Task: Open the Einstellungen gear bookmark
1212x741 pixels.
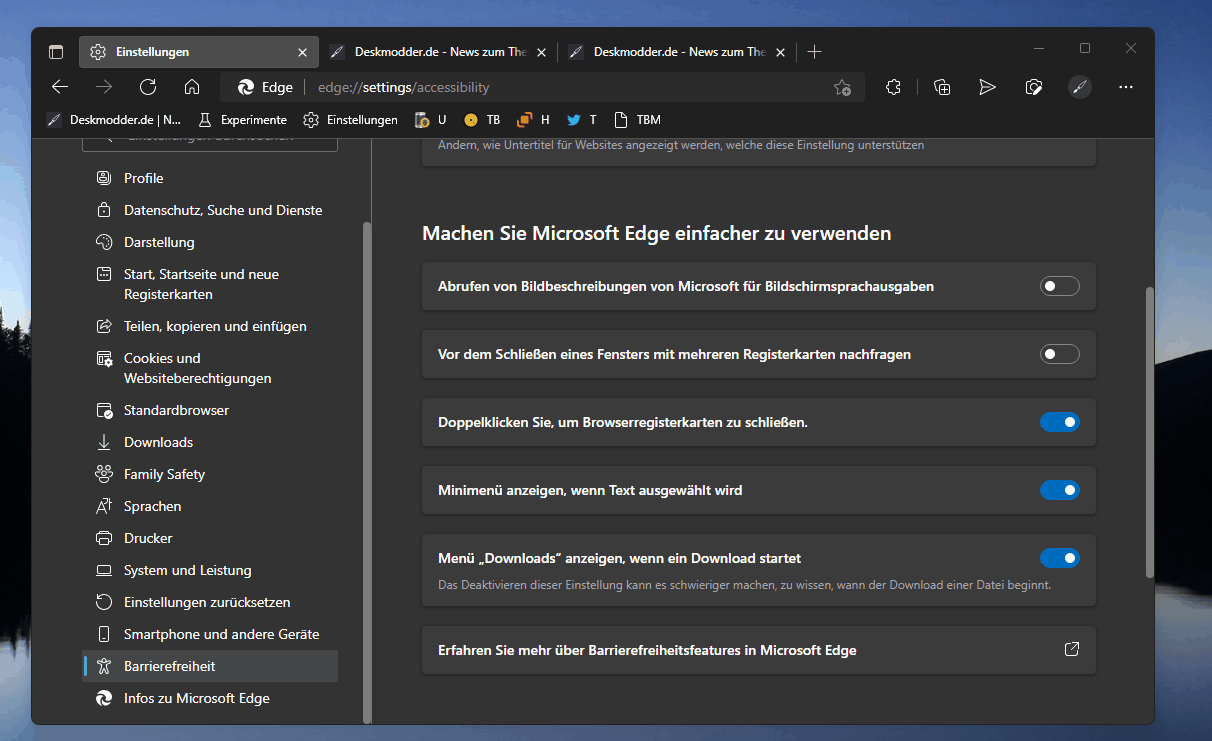Action: point(350,120)
